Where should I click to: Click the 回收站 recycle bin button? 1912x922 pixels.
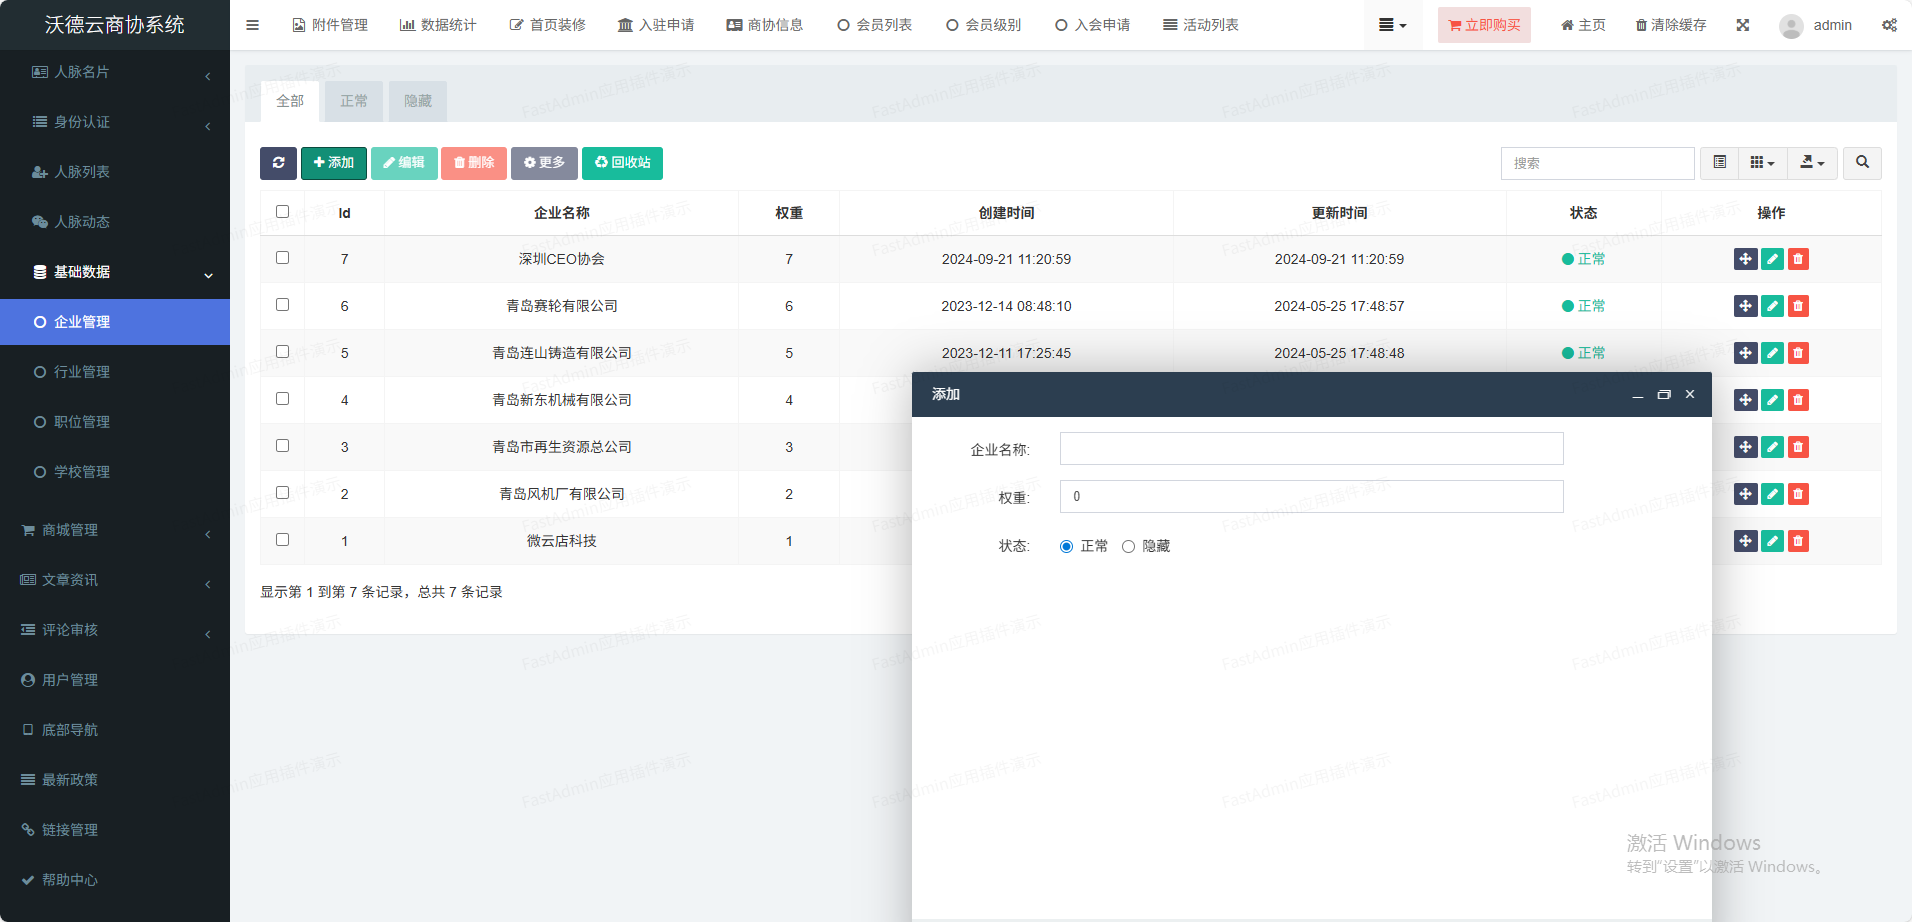click(622, 163)
